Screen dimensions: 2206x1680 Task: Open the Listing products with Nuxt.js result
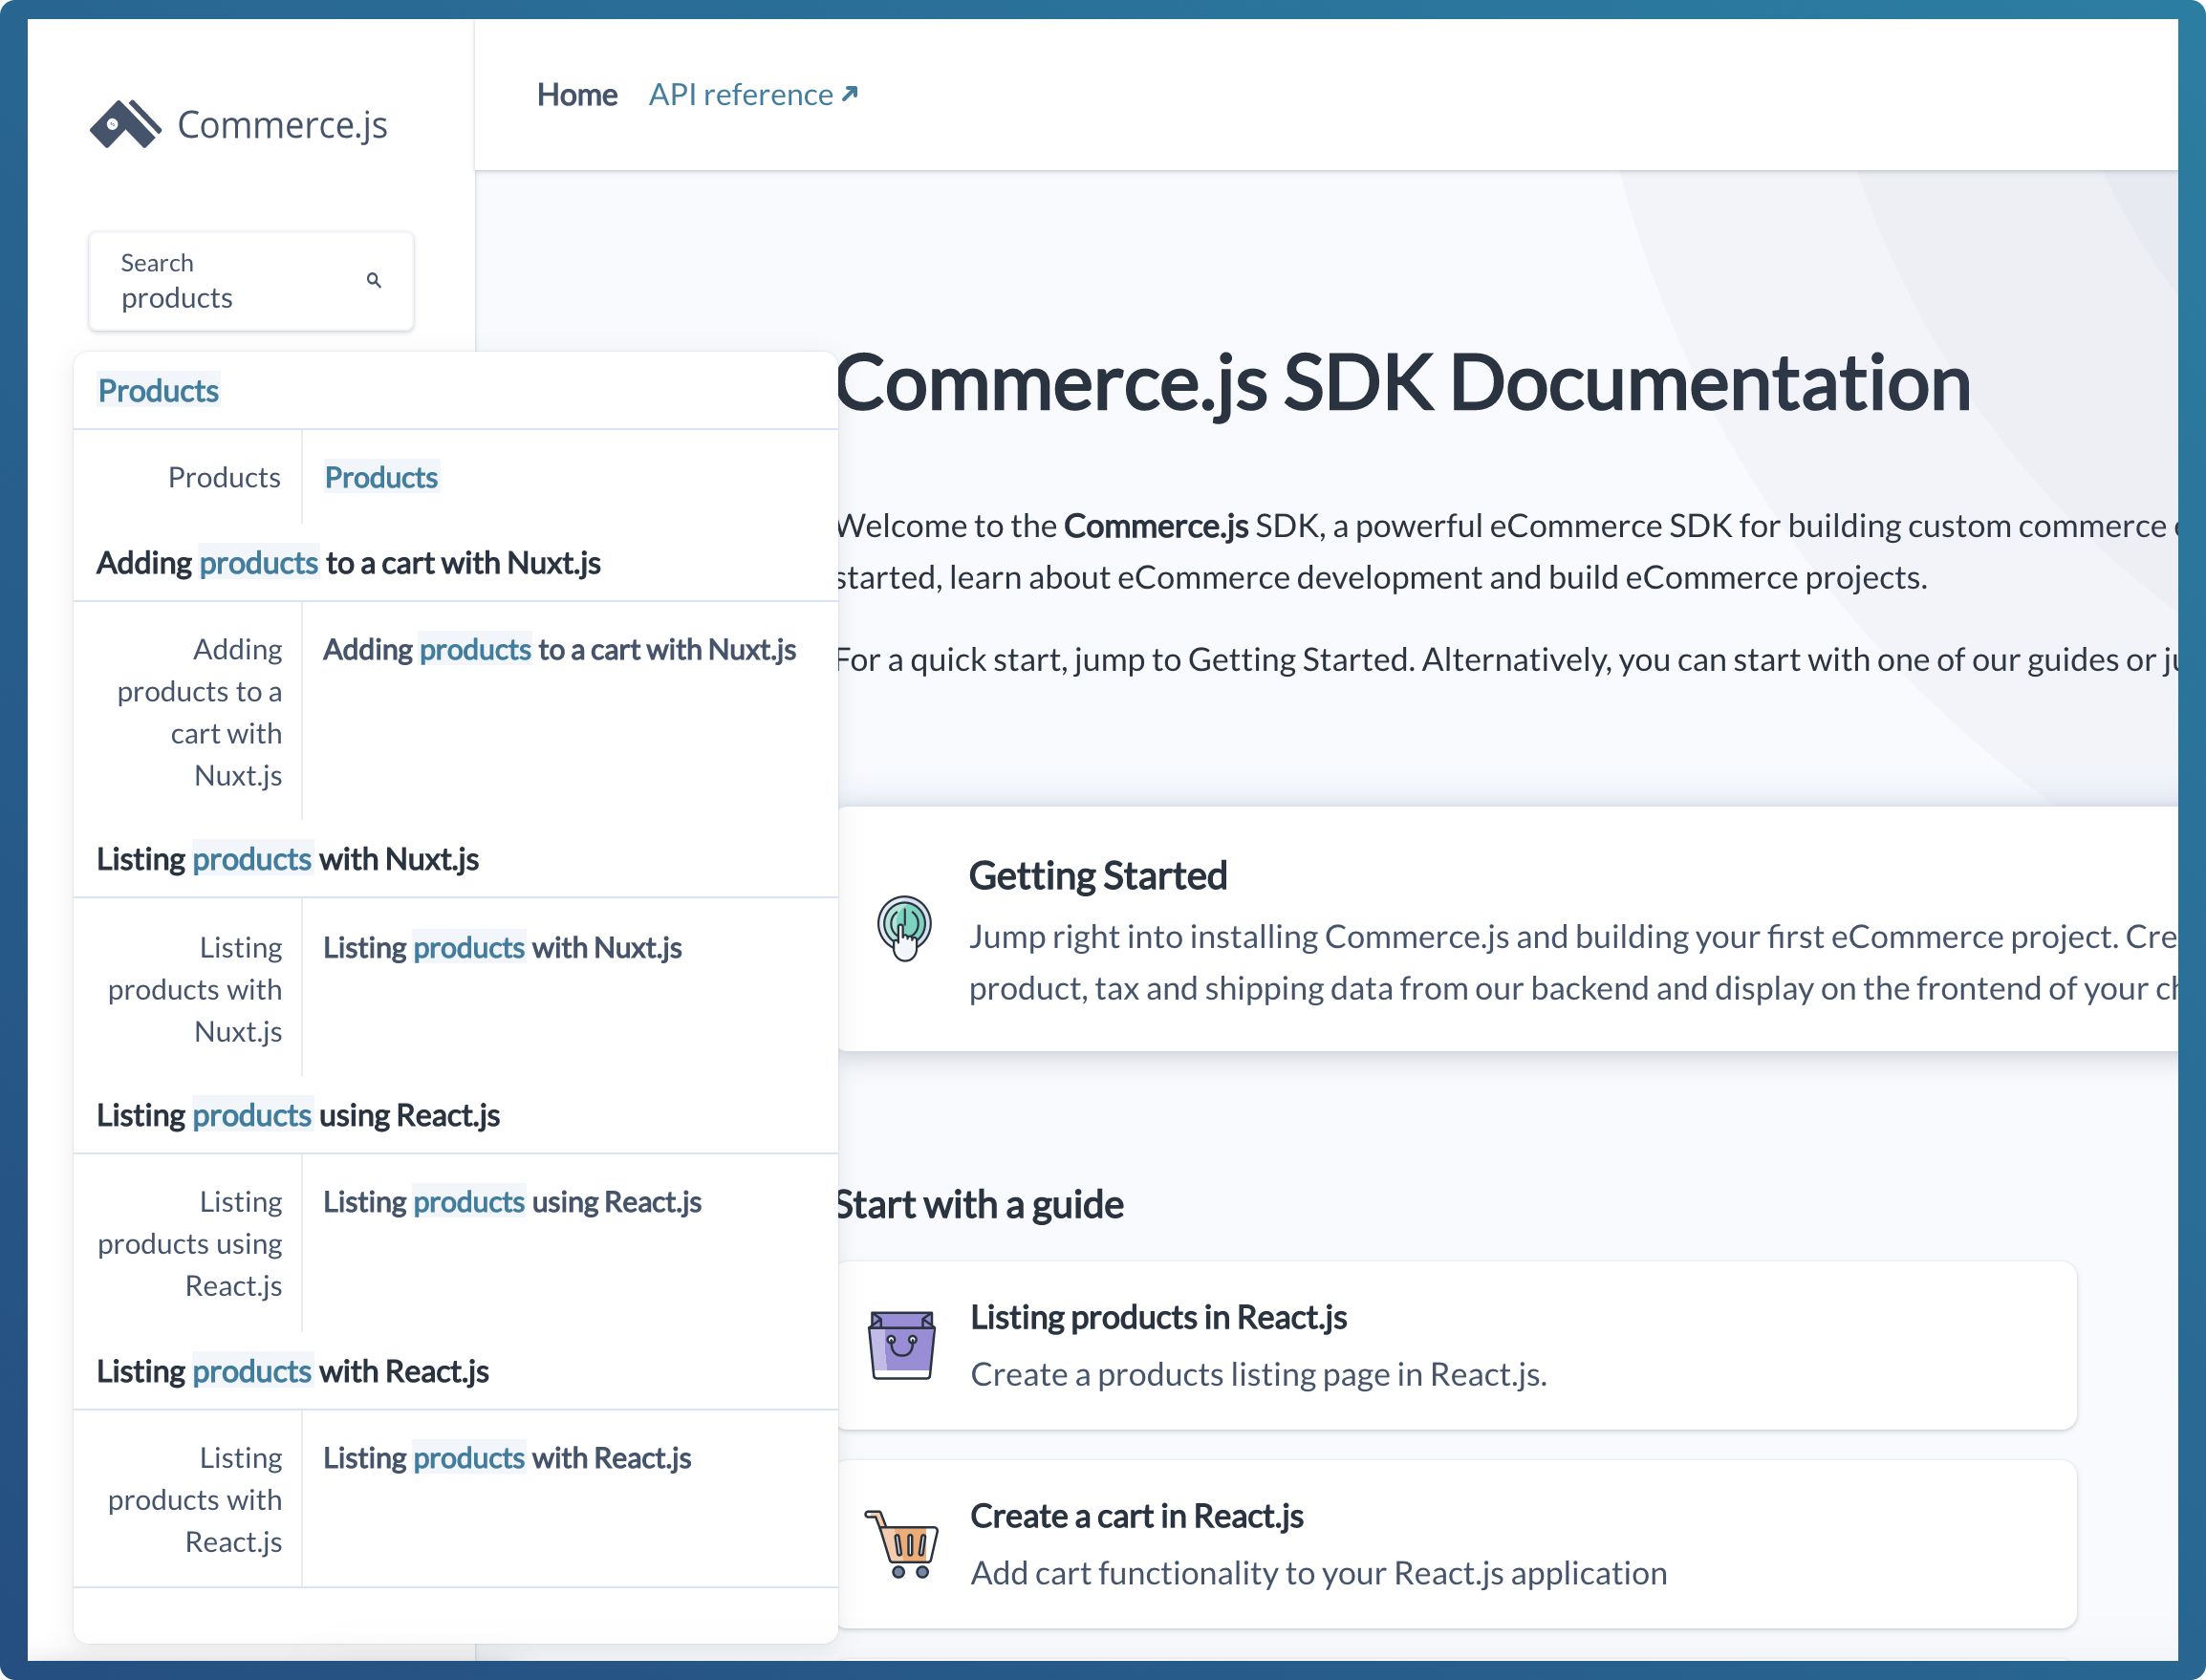(502, 948)
